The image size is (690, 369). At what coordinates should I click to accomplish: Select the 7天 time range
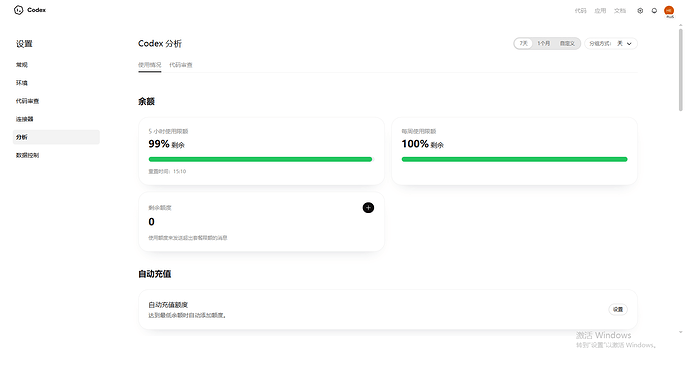524,44
